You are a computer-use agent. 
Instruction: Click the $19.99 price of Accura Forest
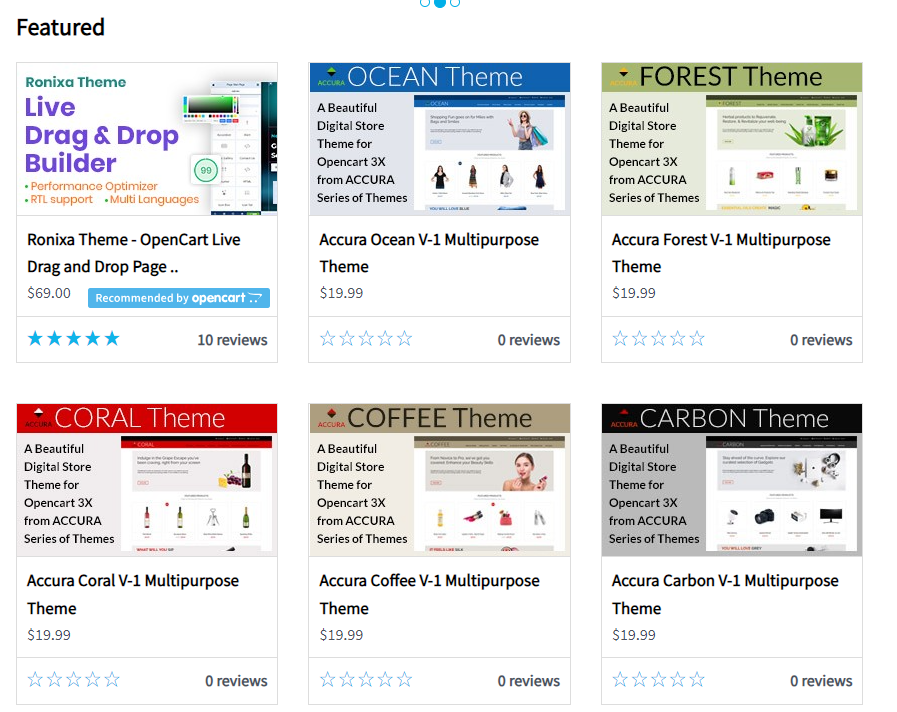pyautogui.click(x=634, y=293)
